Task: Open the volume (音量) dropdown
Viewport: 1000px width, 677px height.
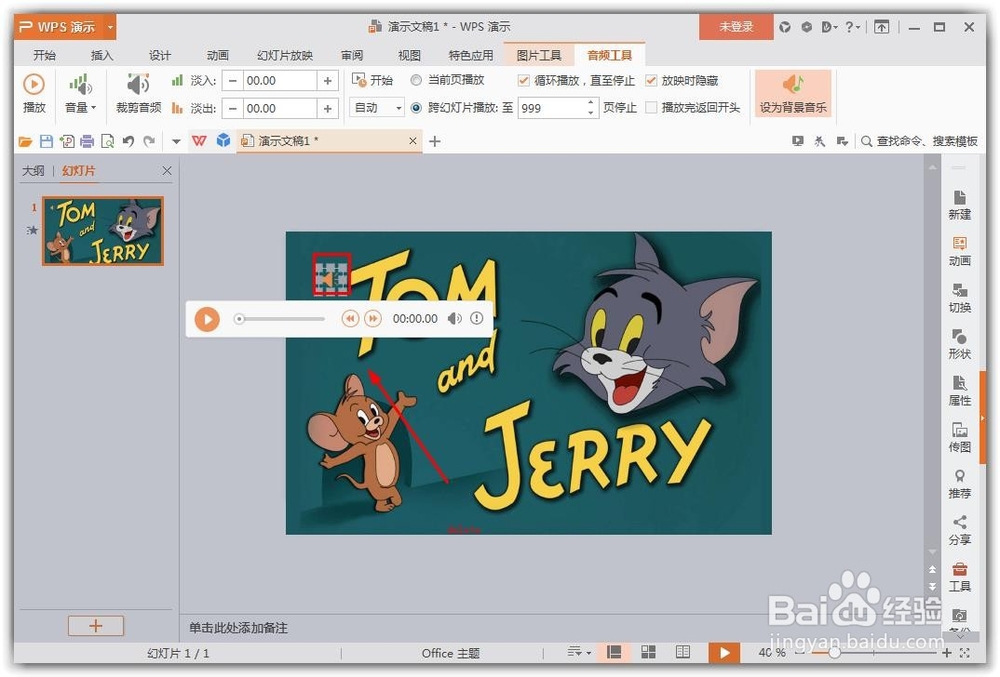Action: (x=80, y=93)
